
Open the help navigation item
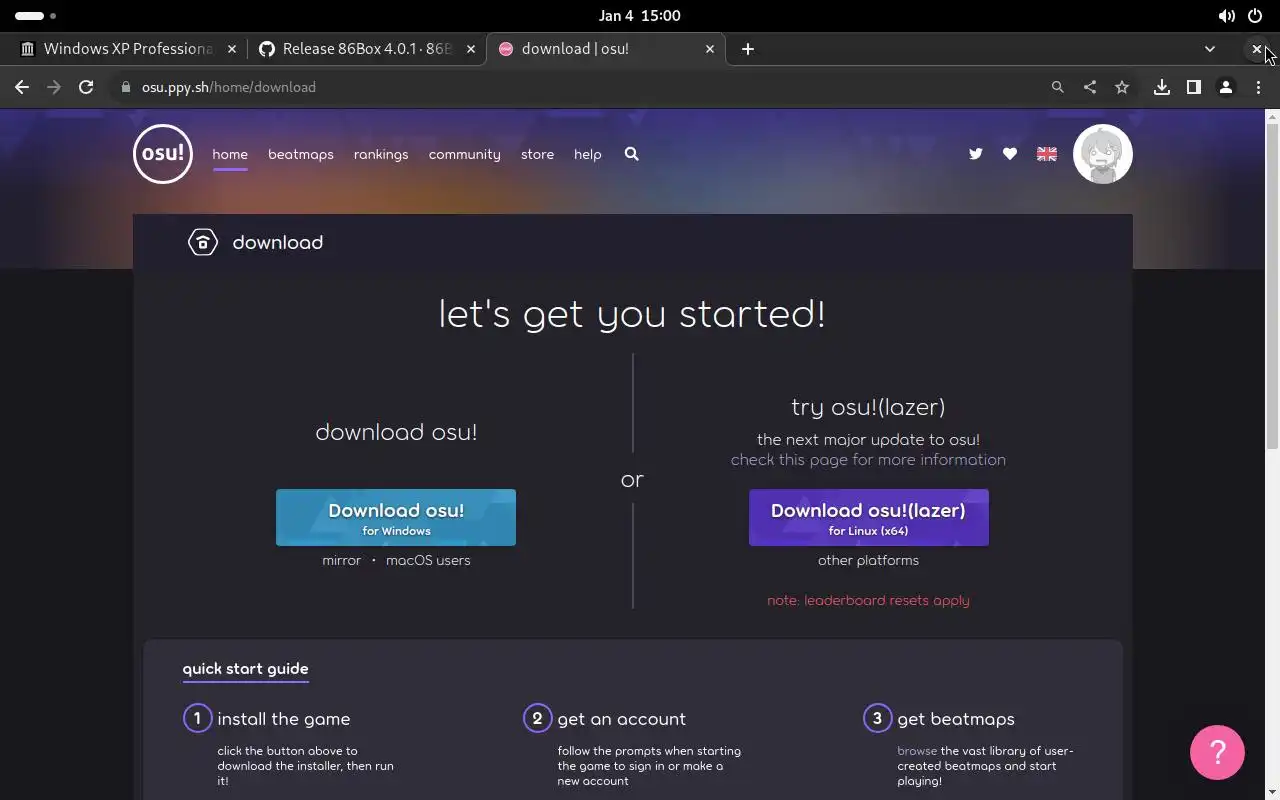point(588,154)
